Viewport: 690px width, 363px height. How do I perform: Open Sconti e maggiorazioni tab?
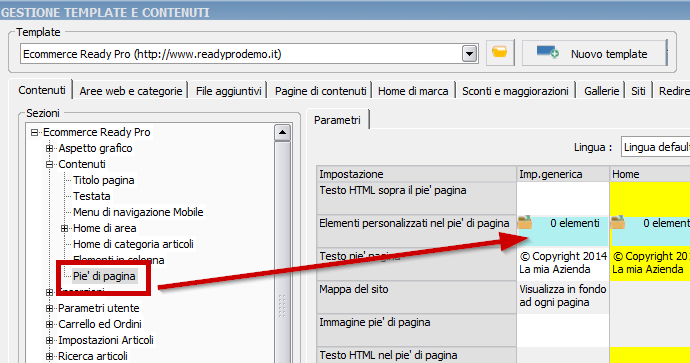[x=515, y=91]
